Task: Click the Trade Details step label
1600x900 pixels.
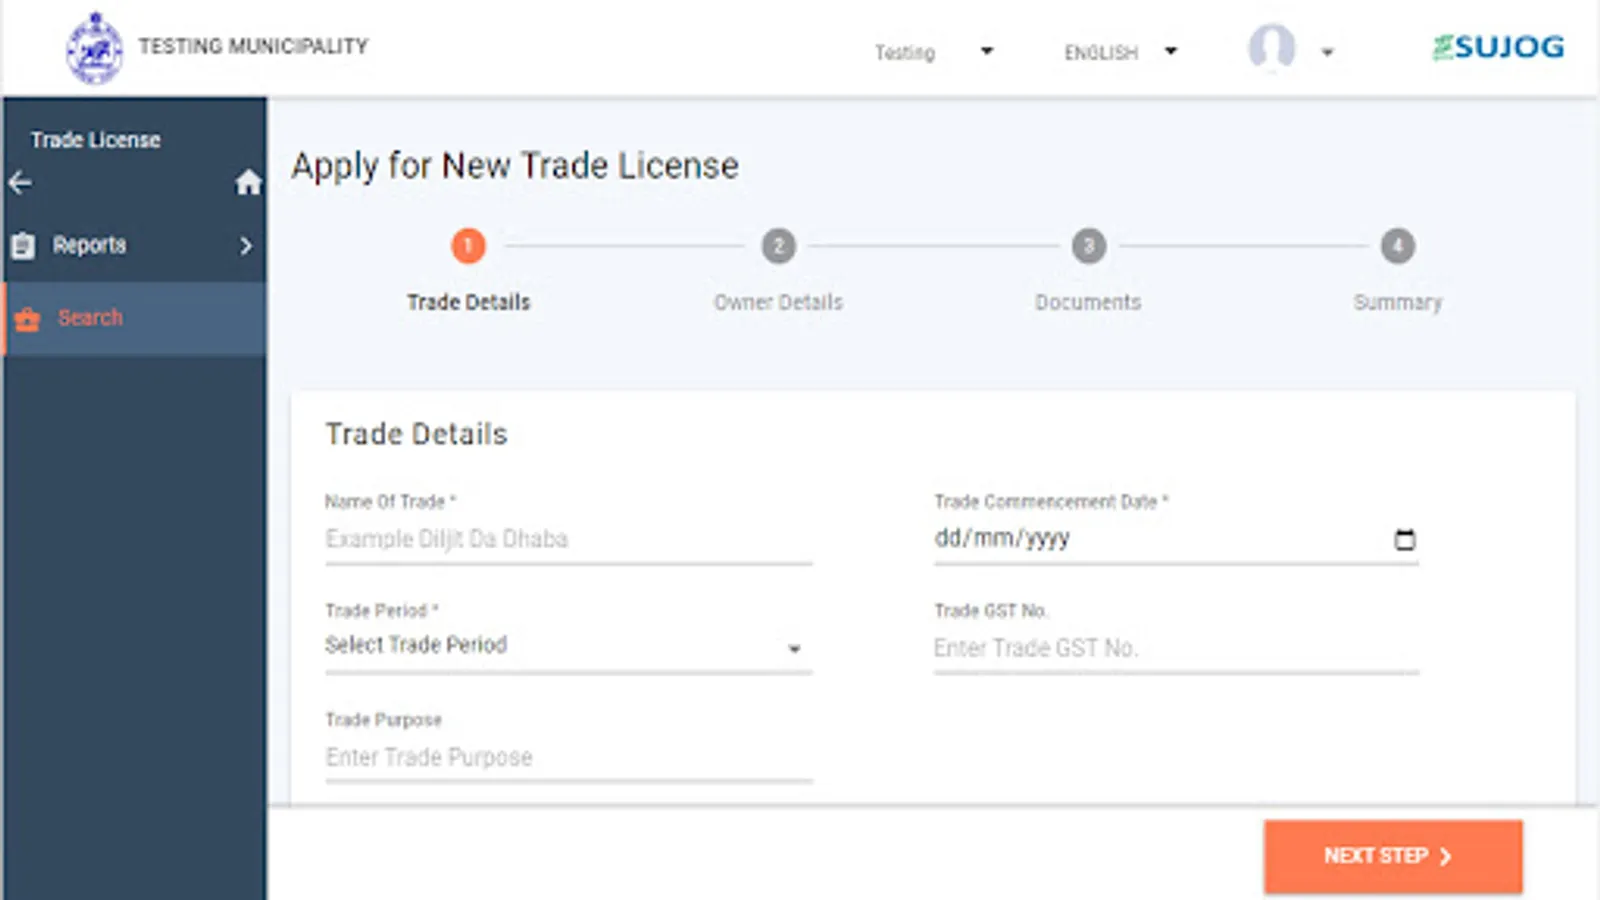Action: click(468, 302)
